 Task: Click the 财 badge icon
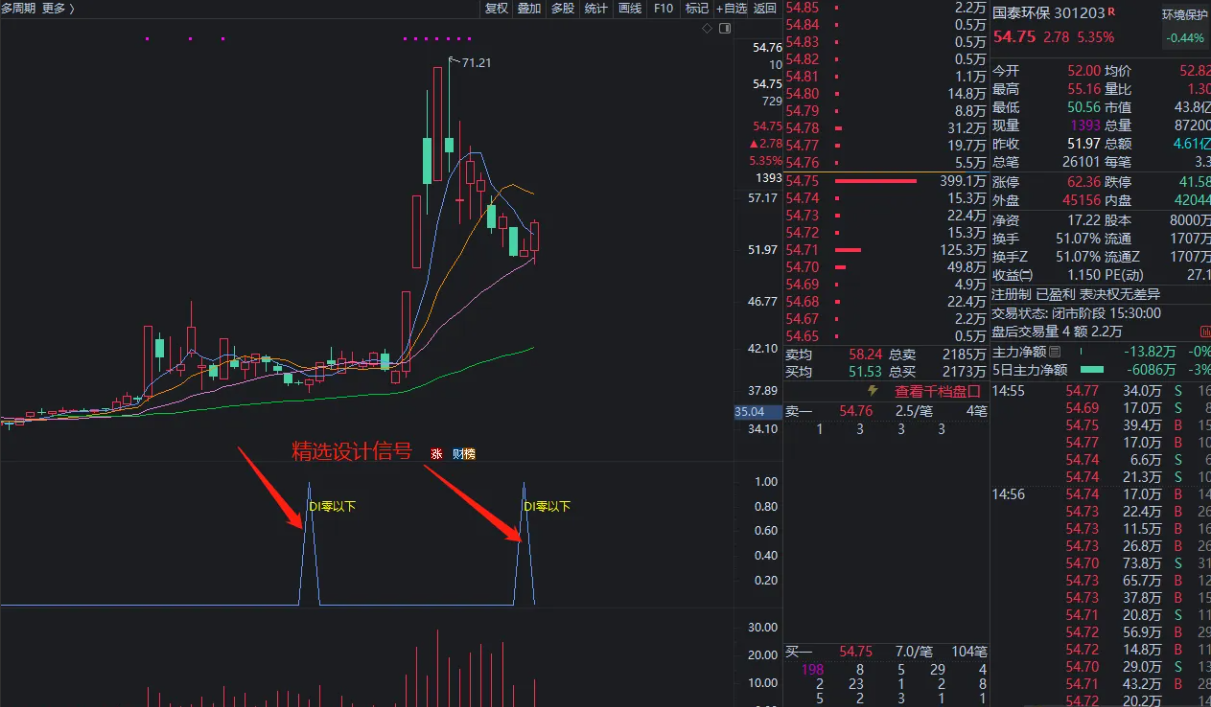tap(457, 454)
